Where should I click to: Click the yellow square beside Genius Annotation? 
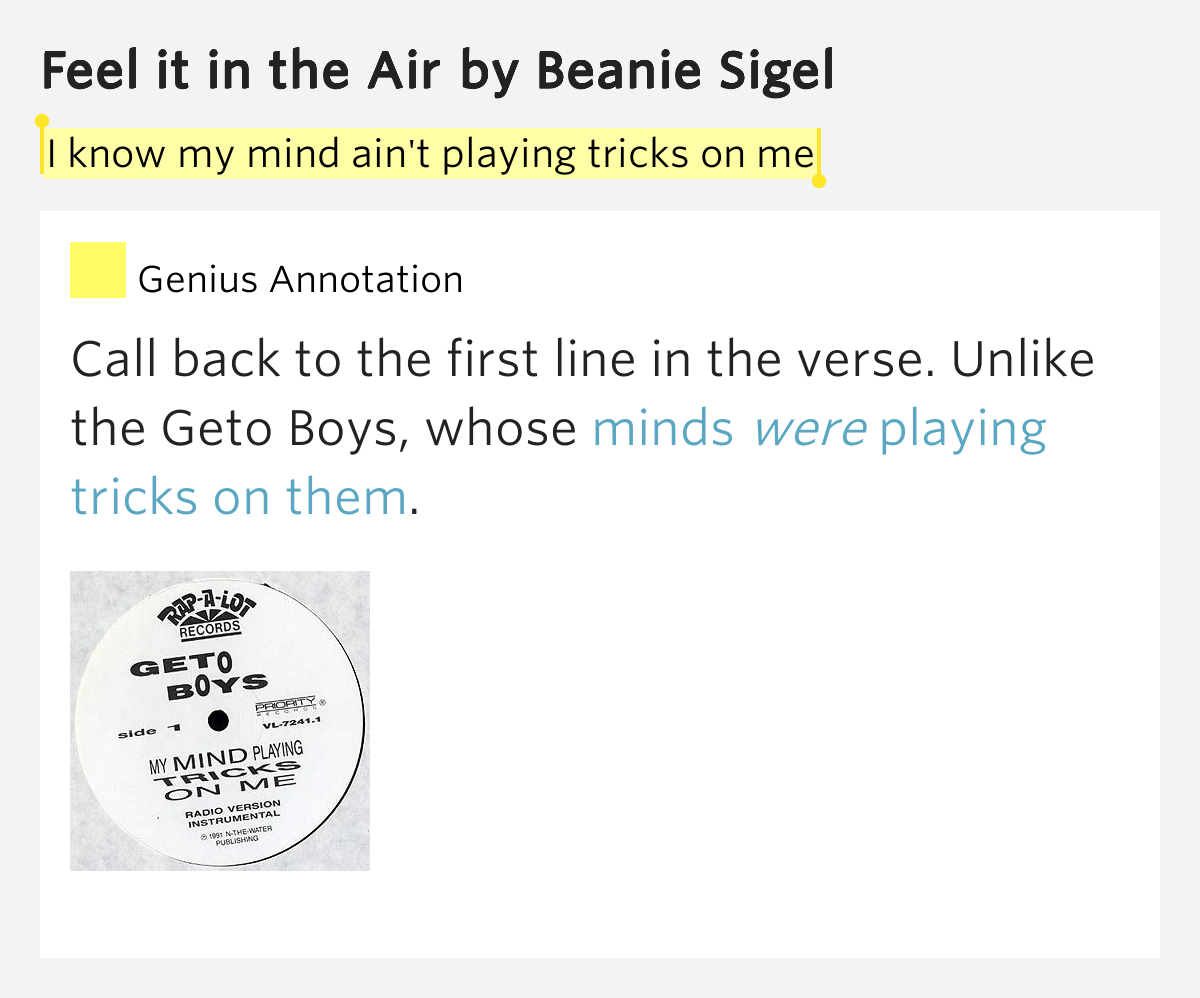pos(97,270)
